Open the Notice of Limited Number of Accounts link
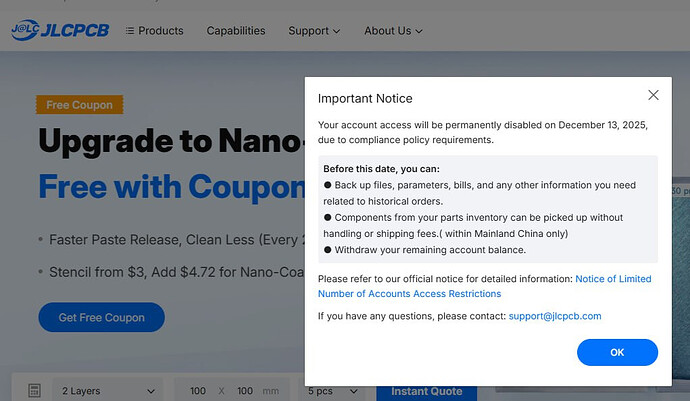 [x=484, y=286]
